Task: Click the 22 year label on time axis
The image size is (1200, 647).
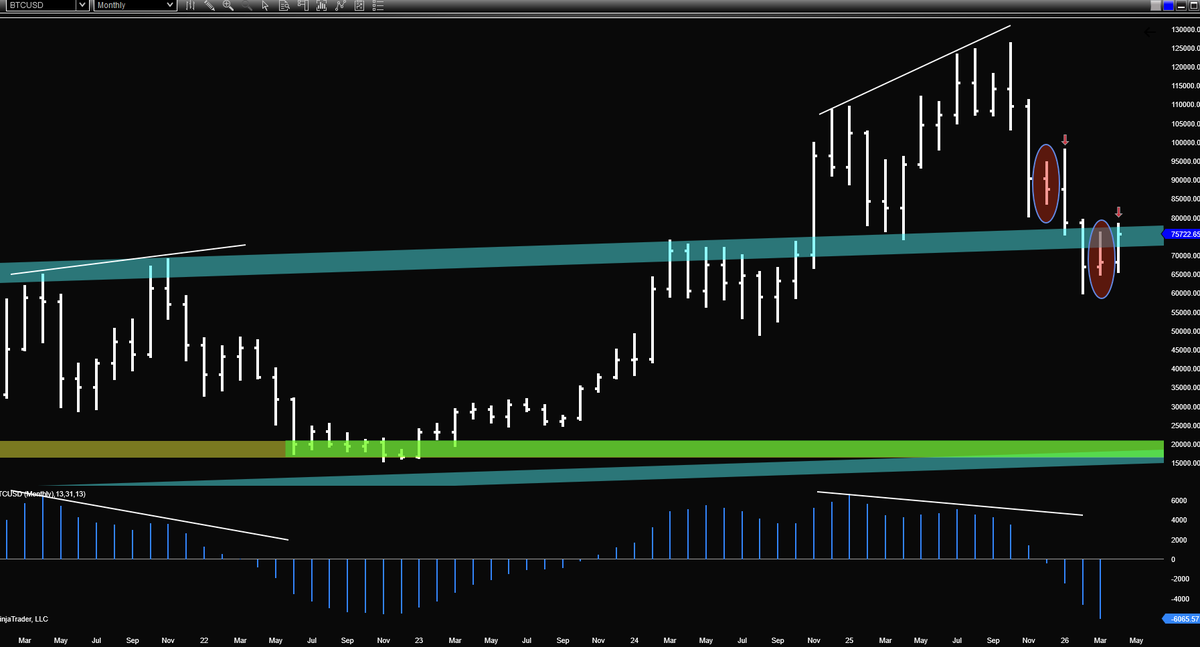Action: (204, 639)
